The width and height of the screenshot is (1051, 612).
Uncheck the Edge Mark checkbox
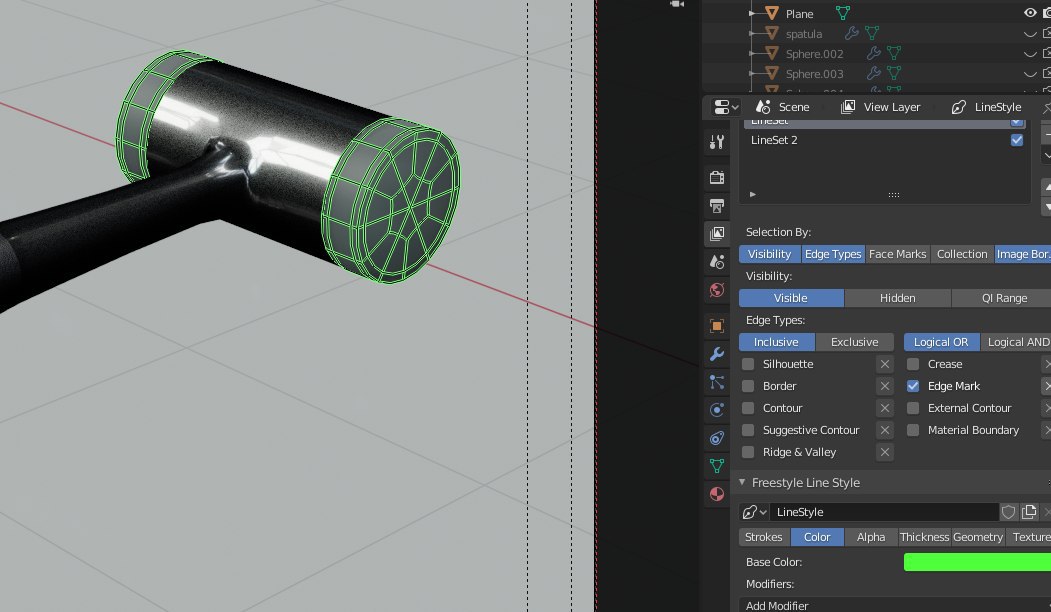point(913,386)
